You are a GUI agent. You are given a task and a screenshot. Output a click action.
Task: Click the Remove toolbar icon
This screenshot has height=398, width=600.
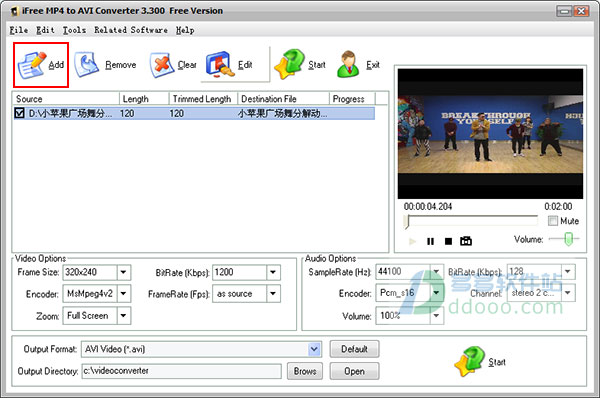87,65
